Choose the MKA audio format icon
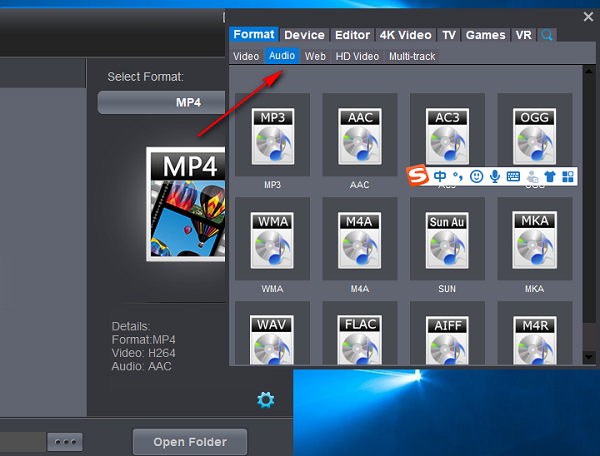Screen dimensions: 600x456 pyautogui.click(x=534, y=240)
